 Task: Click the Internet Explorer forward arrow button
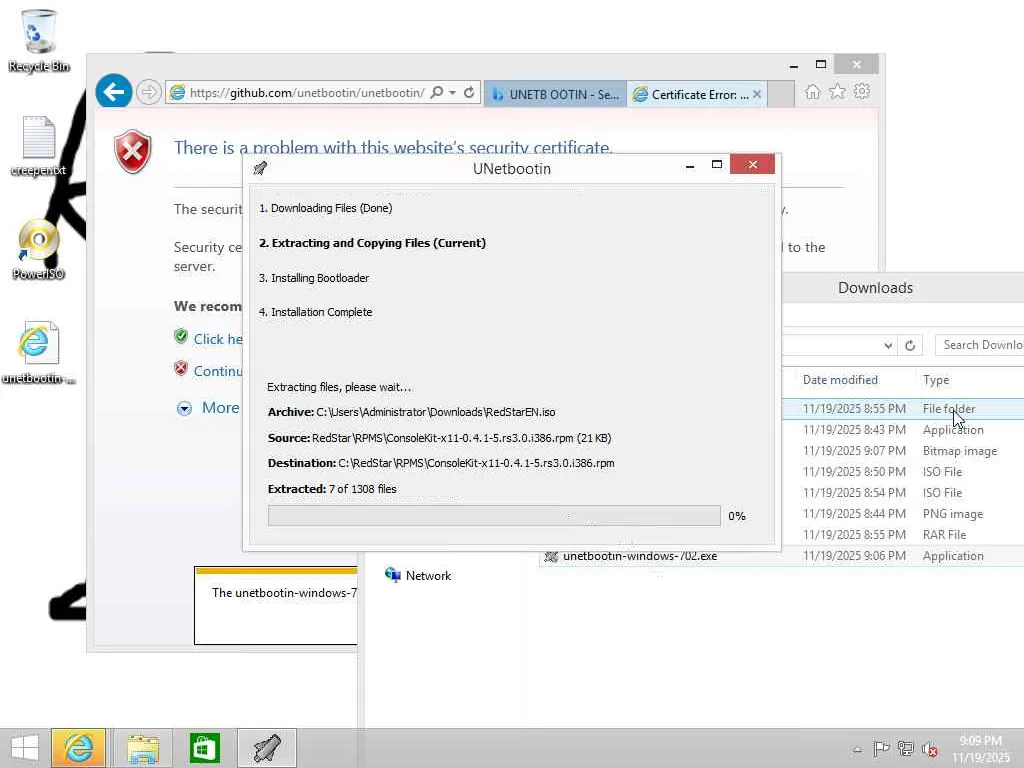[x=149, y=92]
